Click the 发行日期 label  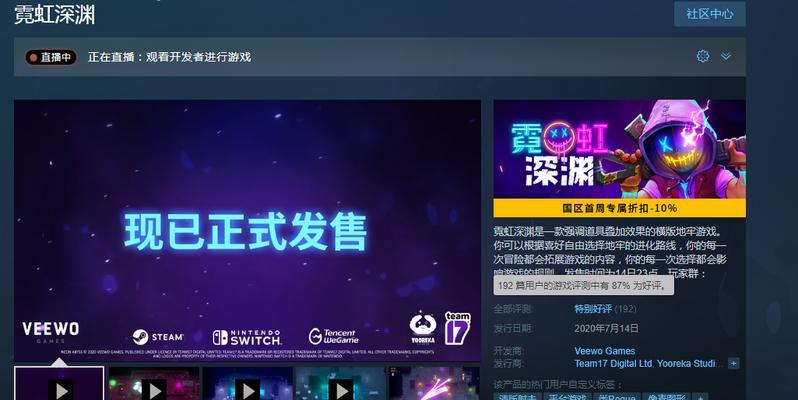[512, 329]
